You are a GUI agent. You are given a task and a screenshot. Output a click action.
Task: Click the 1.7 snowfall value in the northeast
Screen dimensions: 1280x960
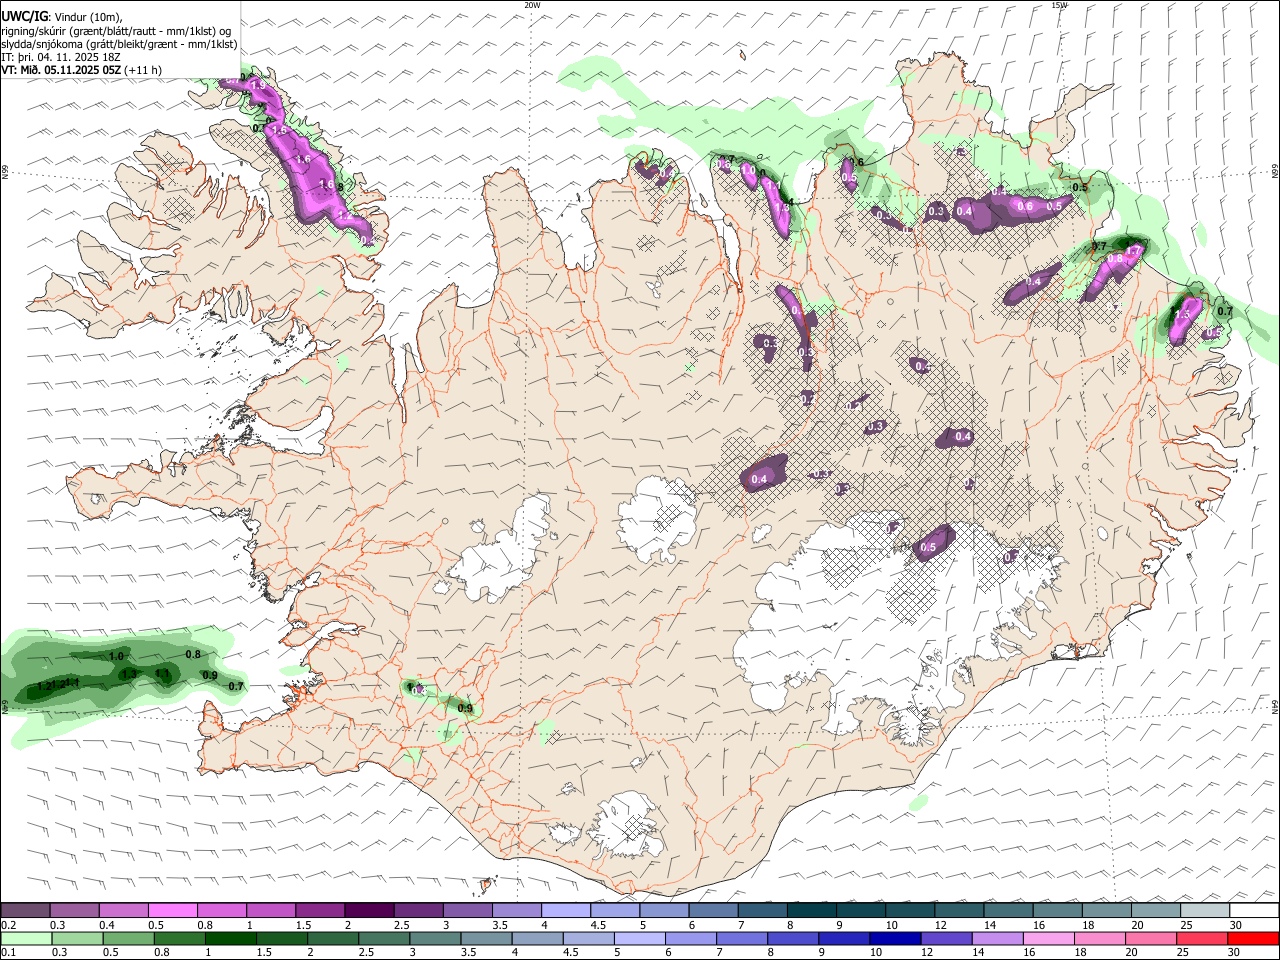coord(1135,250)
